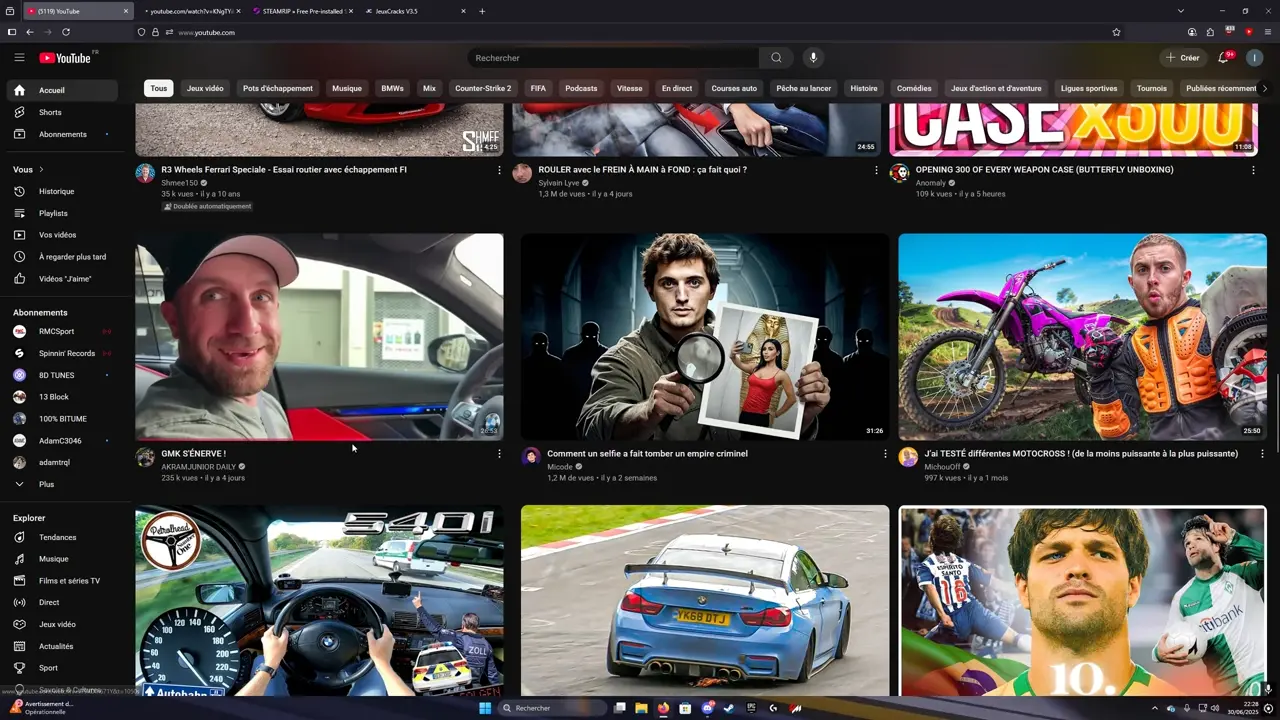Click the YouTube search input field
The height and width of the screenshot is (720, 1280).
[x=613, y=58]
